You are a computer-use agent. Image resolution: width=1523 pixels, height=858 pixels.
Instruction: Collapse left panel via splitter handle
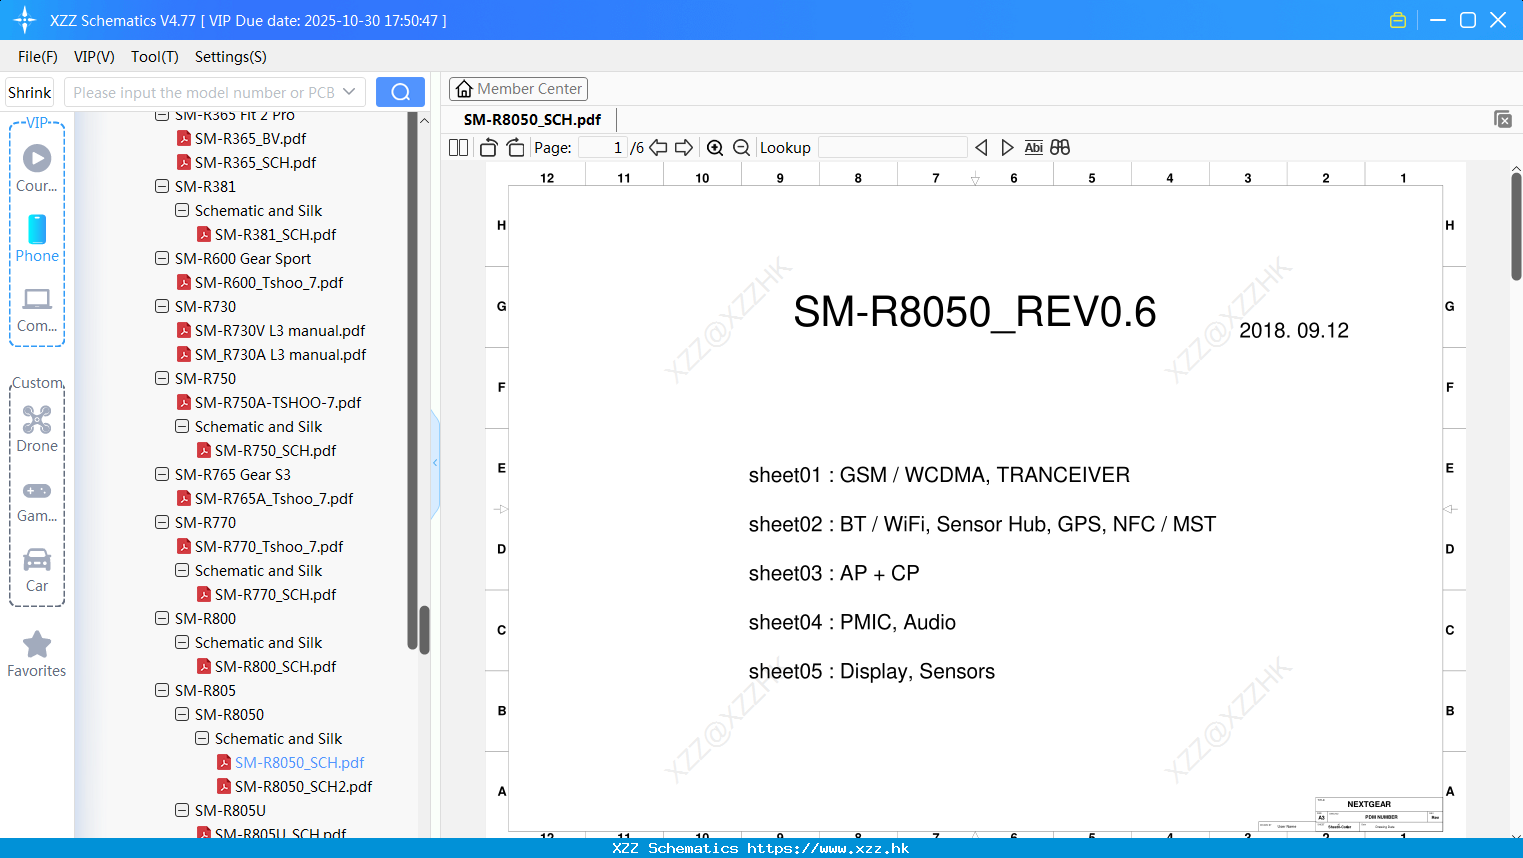point(435,463)
